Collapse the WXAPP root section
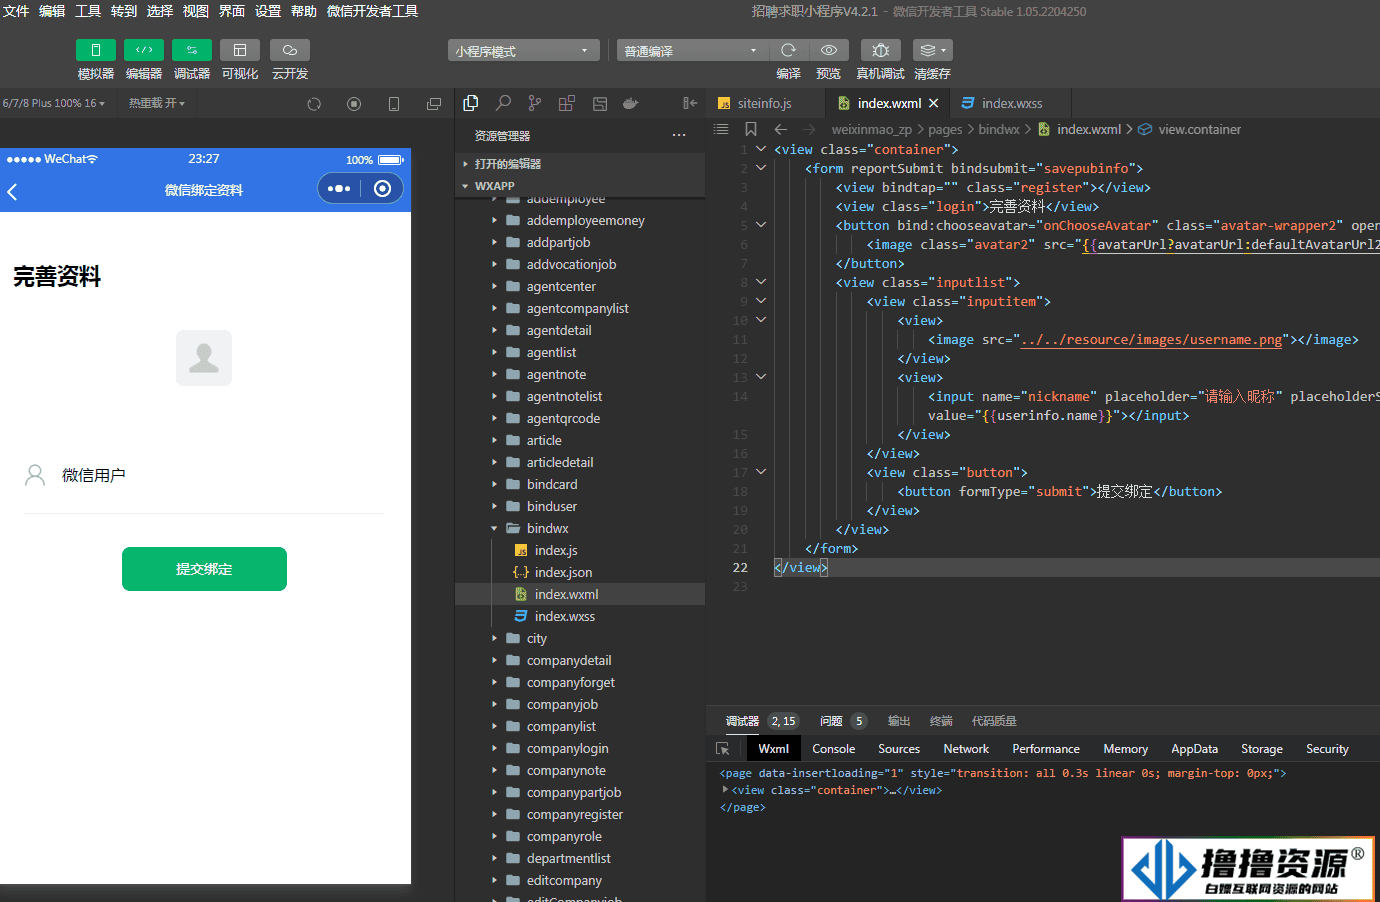The image size is (1380, 902). (580, 186)
